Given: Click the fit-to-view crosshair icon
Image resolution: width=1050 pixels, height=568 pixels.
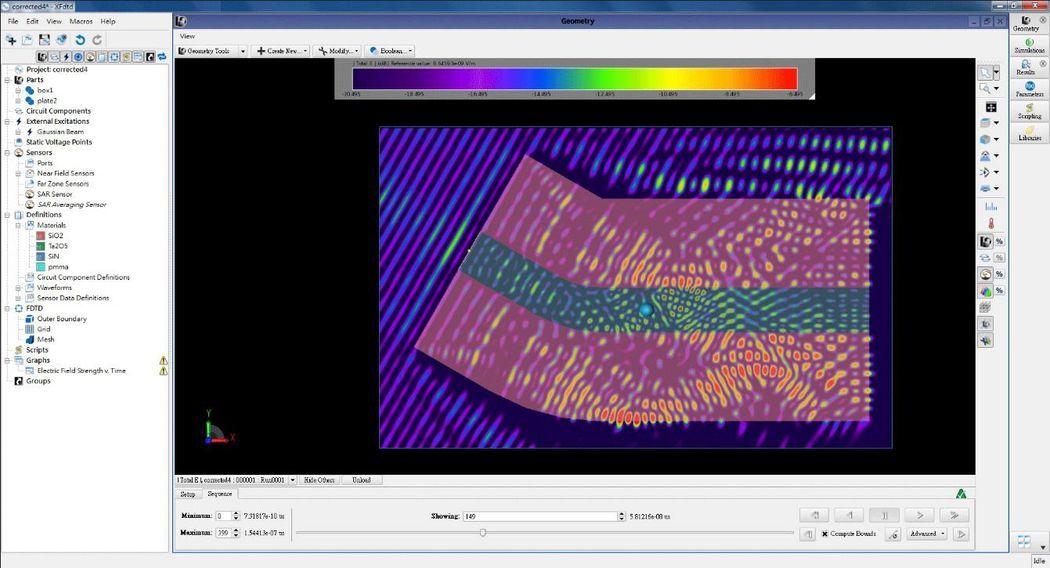Looking at the screenshot, I should point(991,107).
